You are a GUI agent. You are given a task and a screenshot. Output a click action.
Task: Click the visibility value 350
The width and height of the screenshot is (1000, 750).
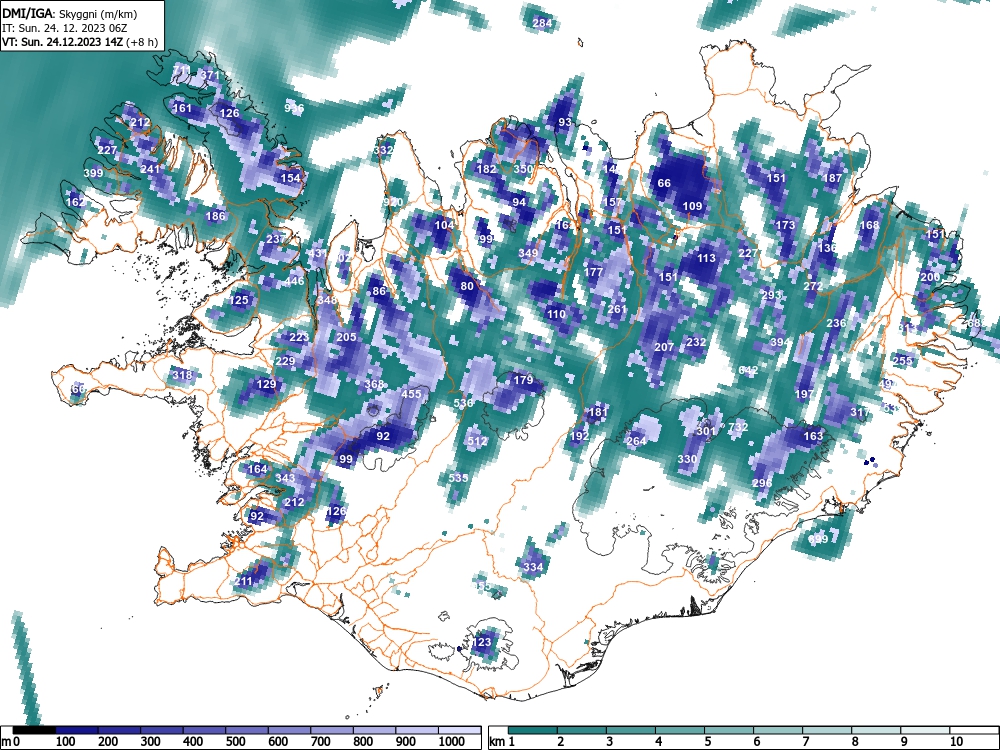[523, 169]
